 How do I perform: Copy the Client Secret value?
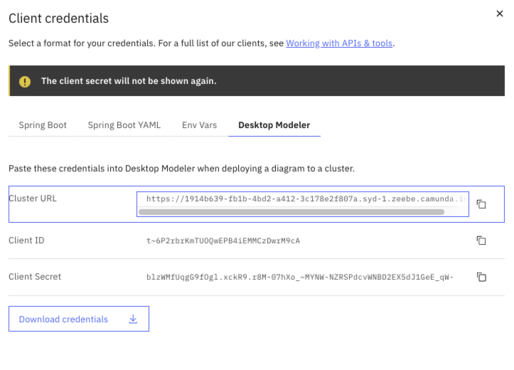481,277
